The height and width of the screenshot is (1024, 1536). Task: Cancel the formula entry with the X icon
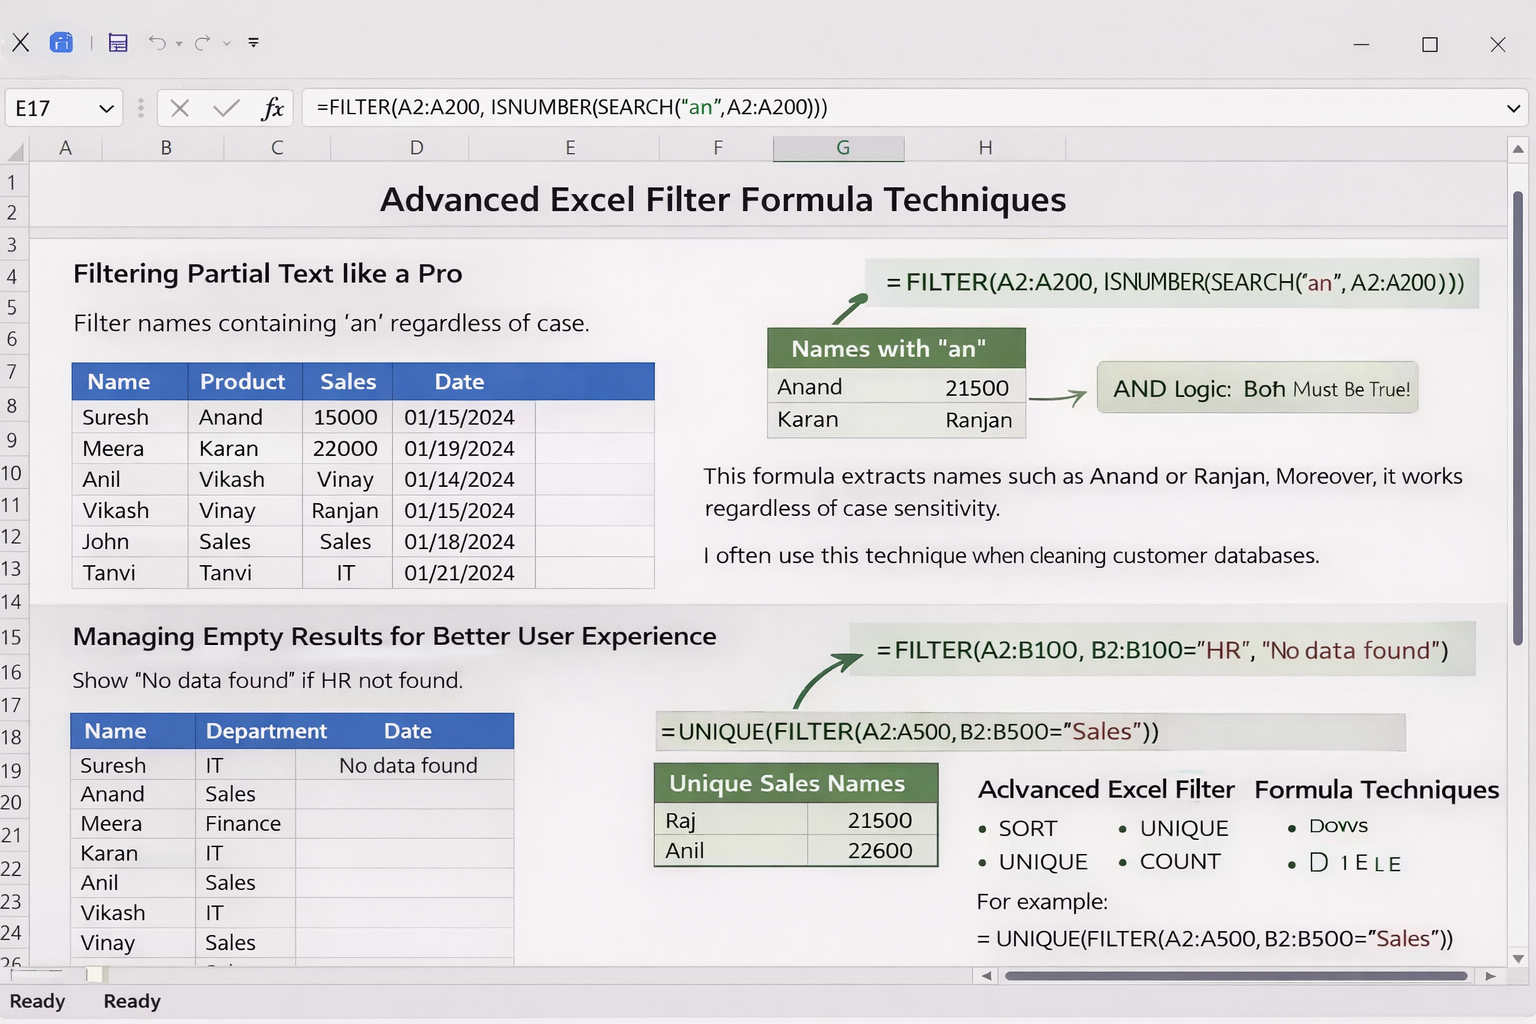pos(179,108)
